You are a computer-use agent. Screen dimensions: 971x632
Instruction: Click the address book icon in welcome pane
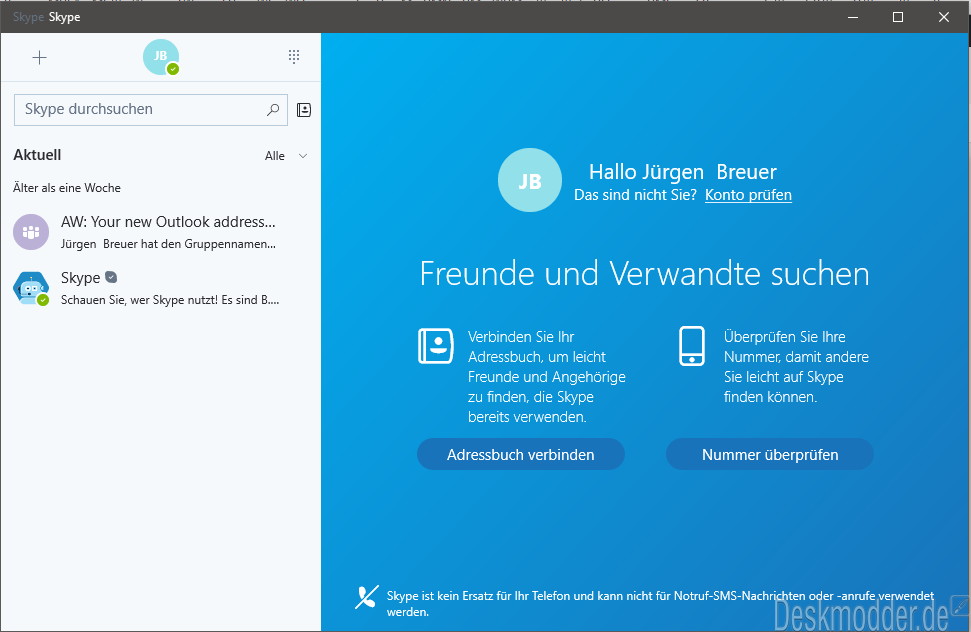coord(436,346)
